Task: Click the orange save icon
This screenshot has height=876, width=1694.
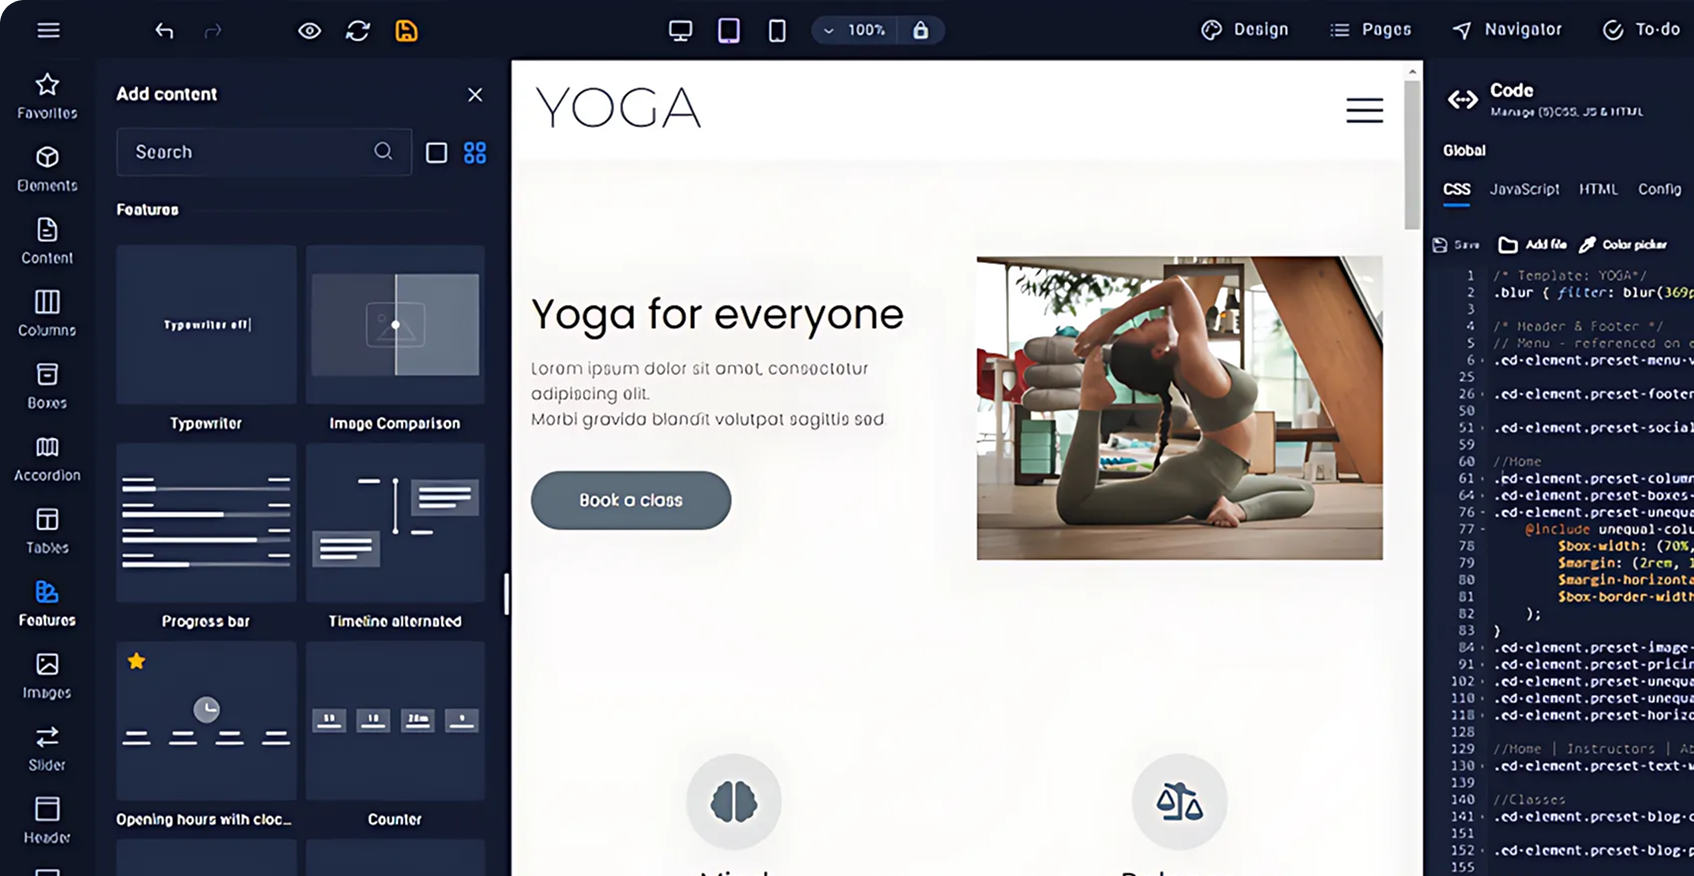Action: click(x=406, y=31)
